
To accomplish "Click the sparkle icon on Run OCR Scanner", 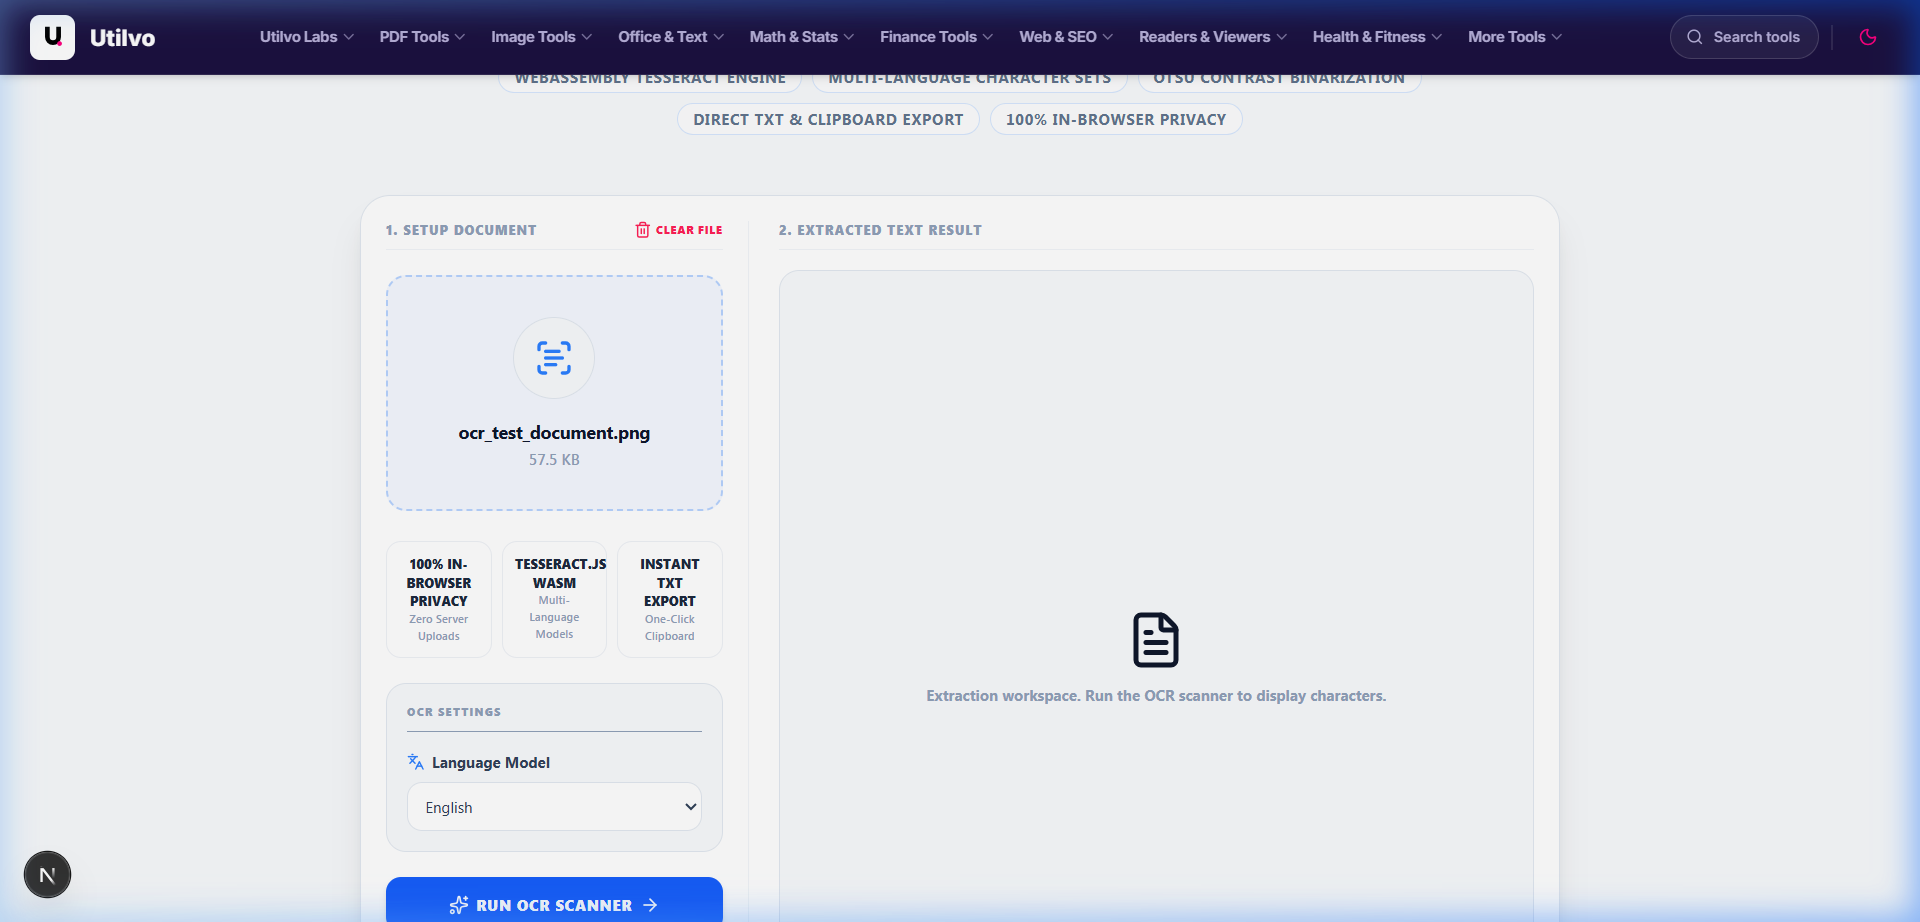I will (x=459, y=905).
